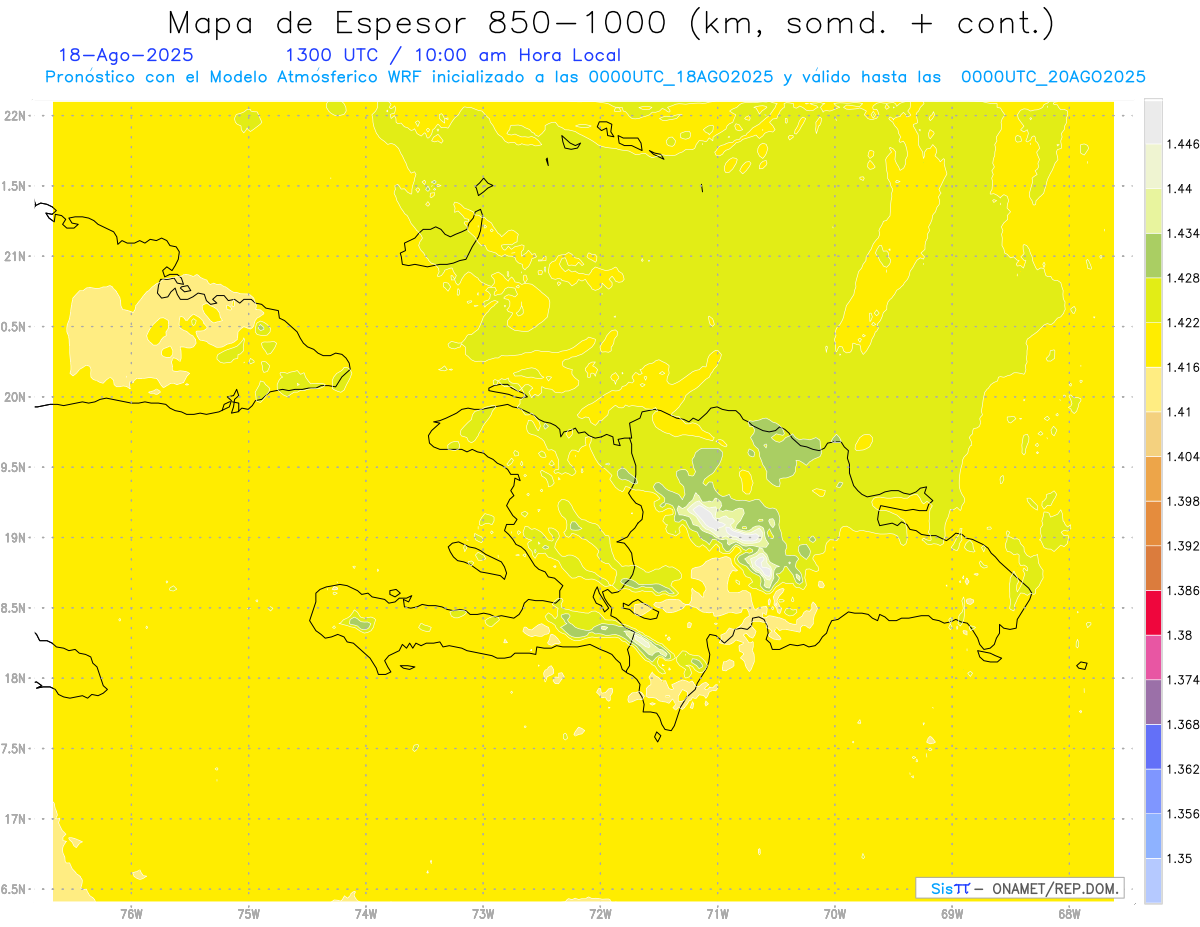The width and height of the screenshot is (1200, 927).
Task: Click the tan legend swatch between 1.404 and 1.41
Action: (x=1153, y=434)
